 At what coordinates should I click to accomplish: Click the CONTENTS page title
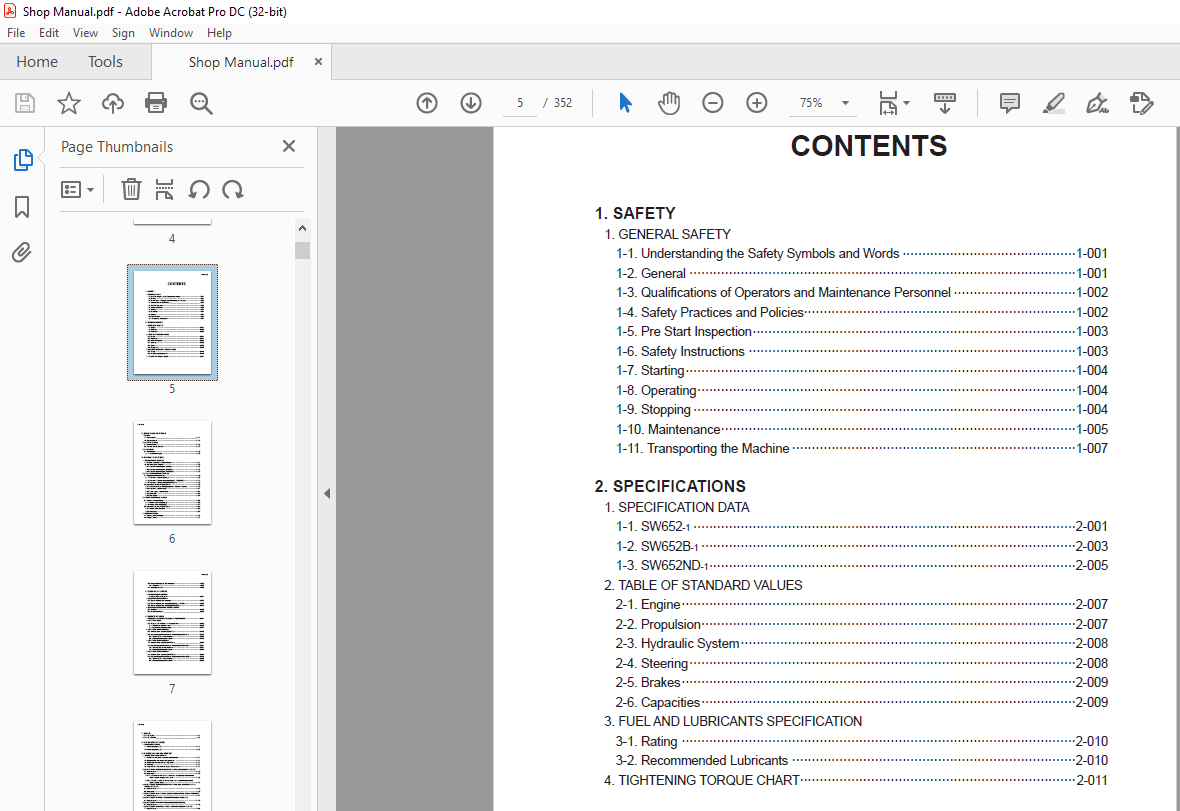click(x=868, y=146)
